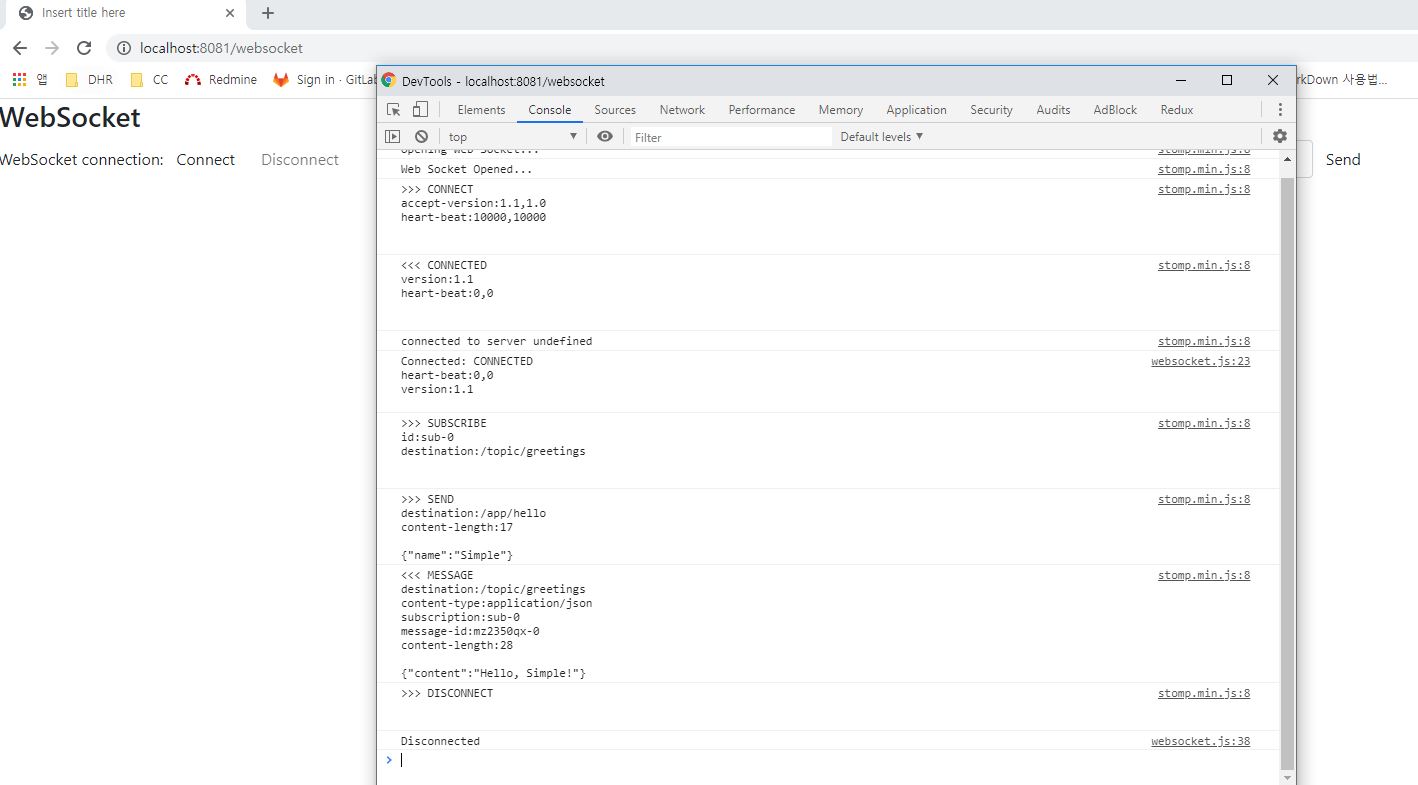Click scrollbar down arrow in console
Screen dimensions: 1418x785
[1287, 777]
